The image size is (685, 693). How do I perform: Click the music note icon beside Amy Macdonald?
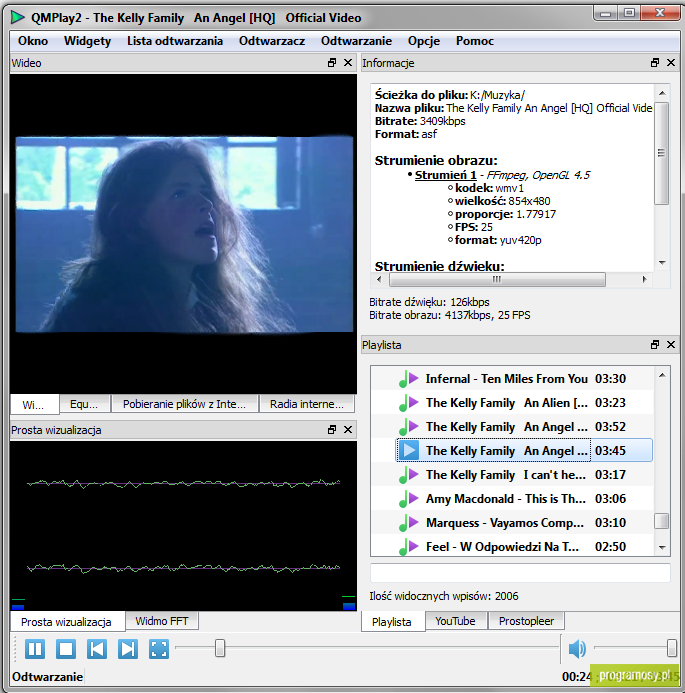pos(409,499)
